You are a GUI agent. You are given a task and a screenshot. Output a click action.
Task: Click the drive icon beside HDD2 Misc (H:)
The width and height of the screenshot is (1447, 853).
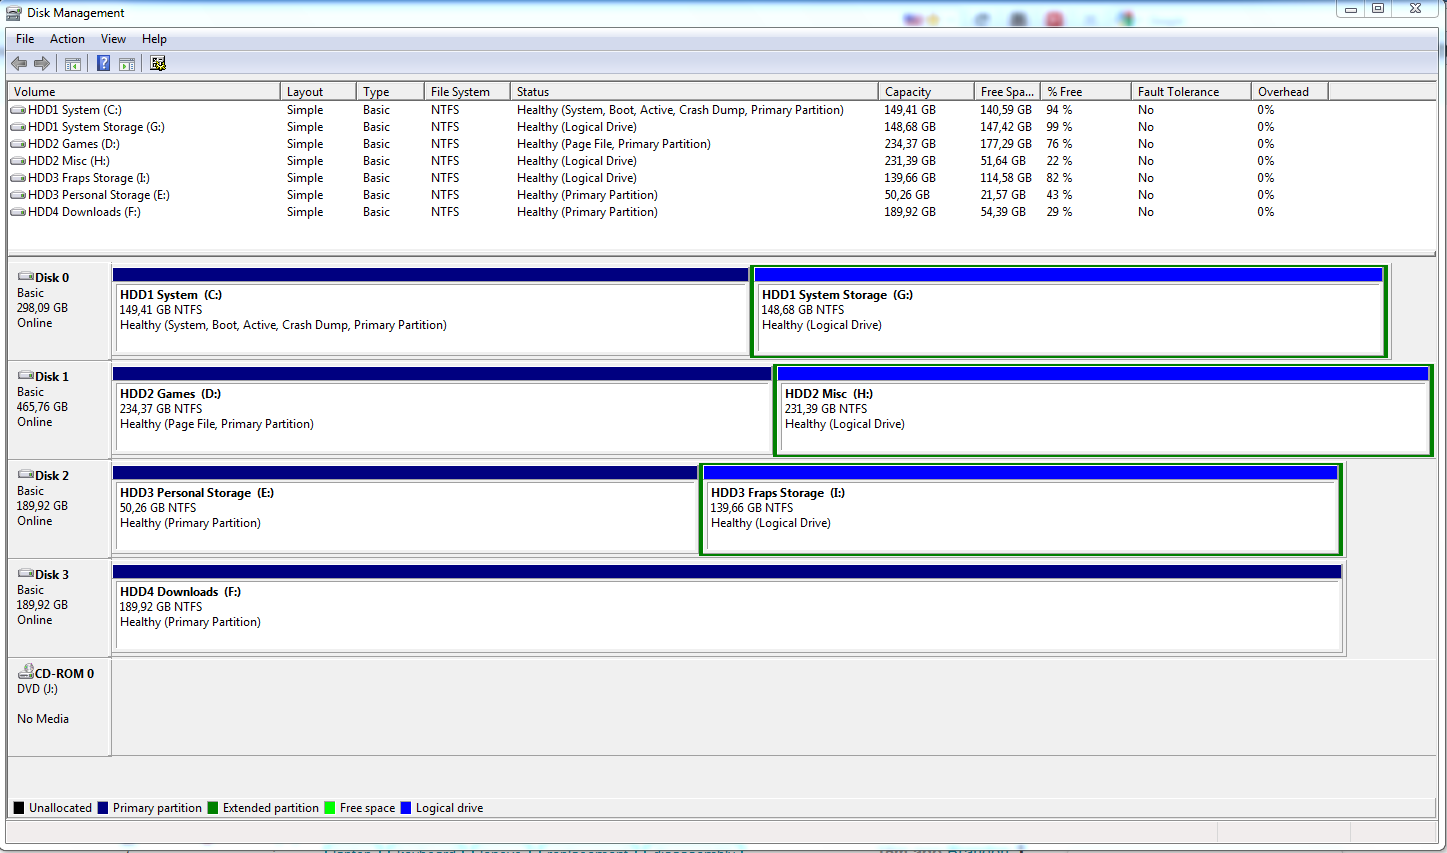click(x=18, y=161)
